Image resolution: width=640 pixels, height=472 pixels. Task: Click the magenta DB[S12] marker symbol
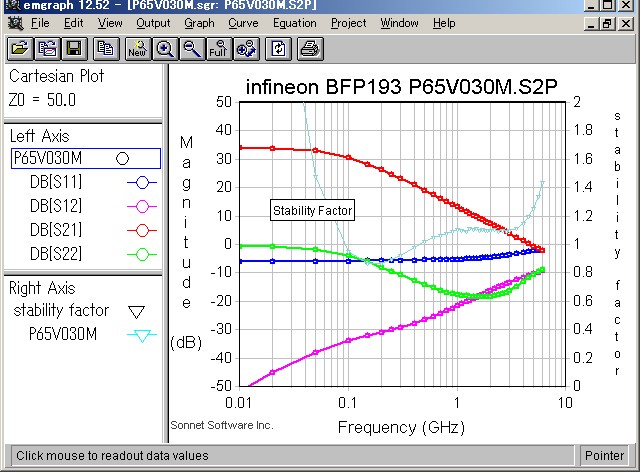click(142, 206)
